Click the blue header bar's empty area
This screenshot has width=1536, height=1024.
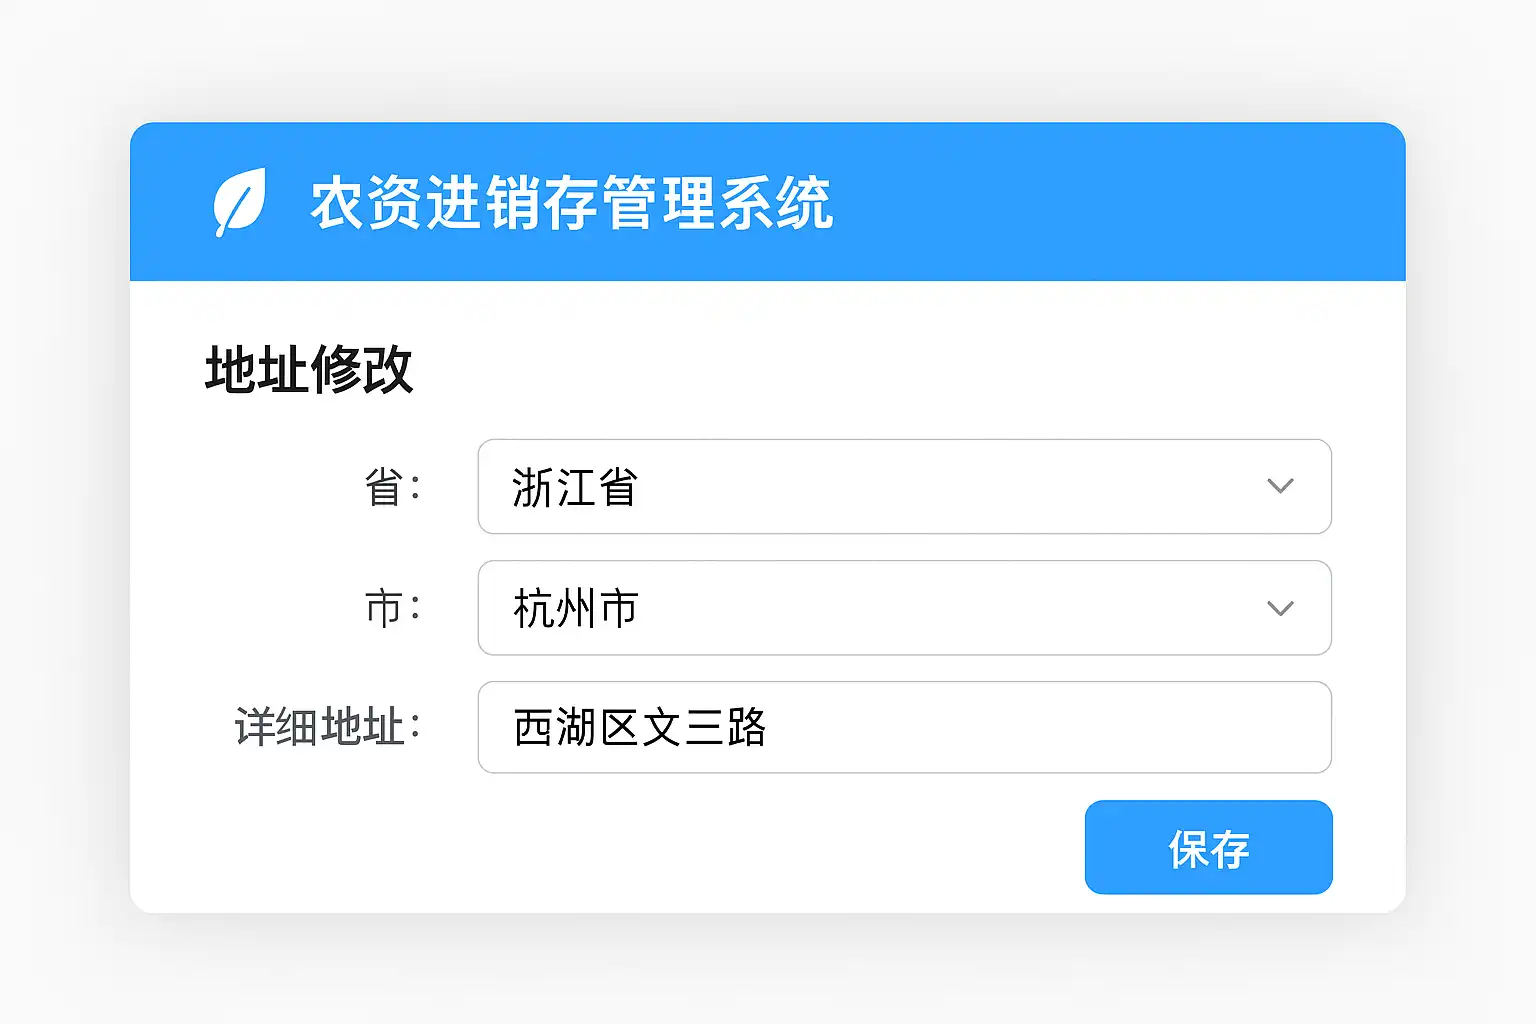click(1100, 202)
